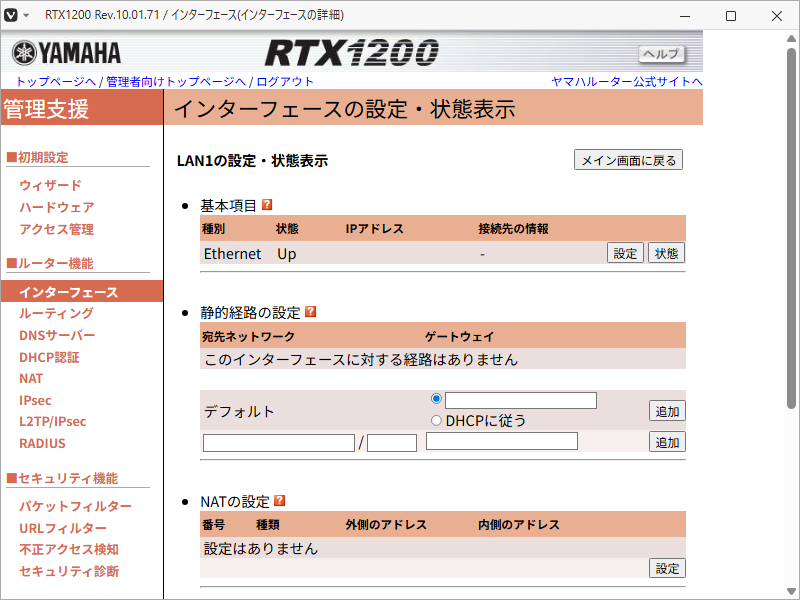Open URLフィルター in the sidebar
The image size is (800, 600).
point(63,528)
